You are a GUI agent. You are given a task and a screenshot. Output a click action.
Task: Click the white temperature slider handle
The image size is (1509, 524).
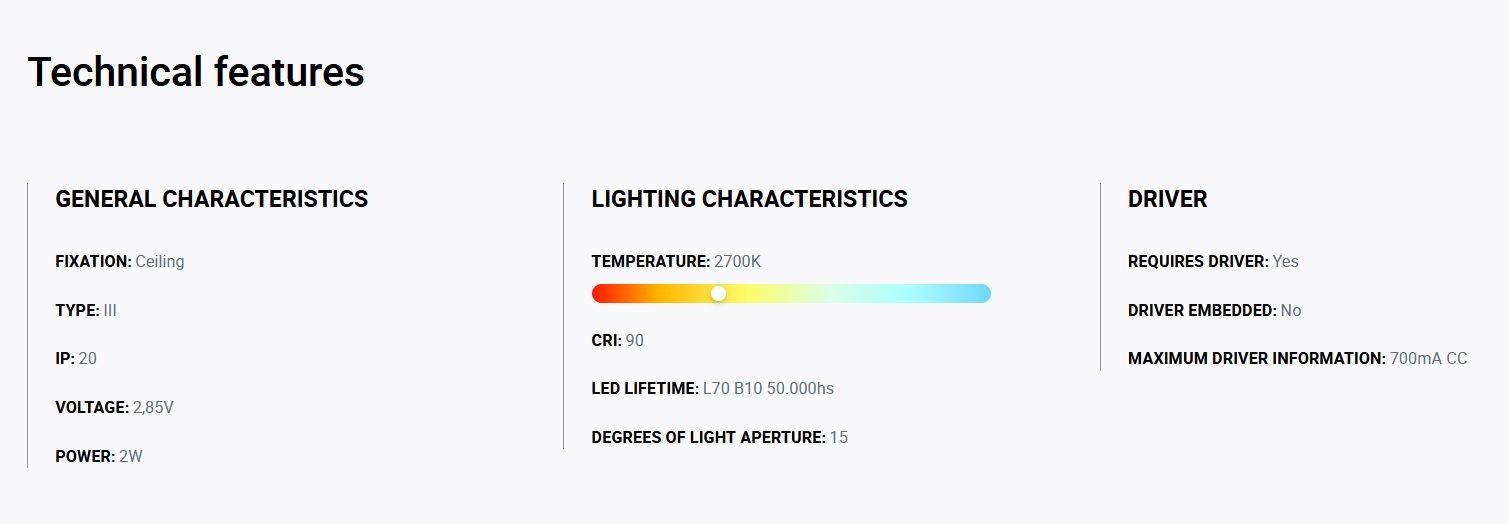click(718, 293)
